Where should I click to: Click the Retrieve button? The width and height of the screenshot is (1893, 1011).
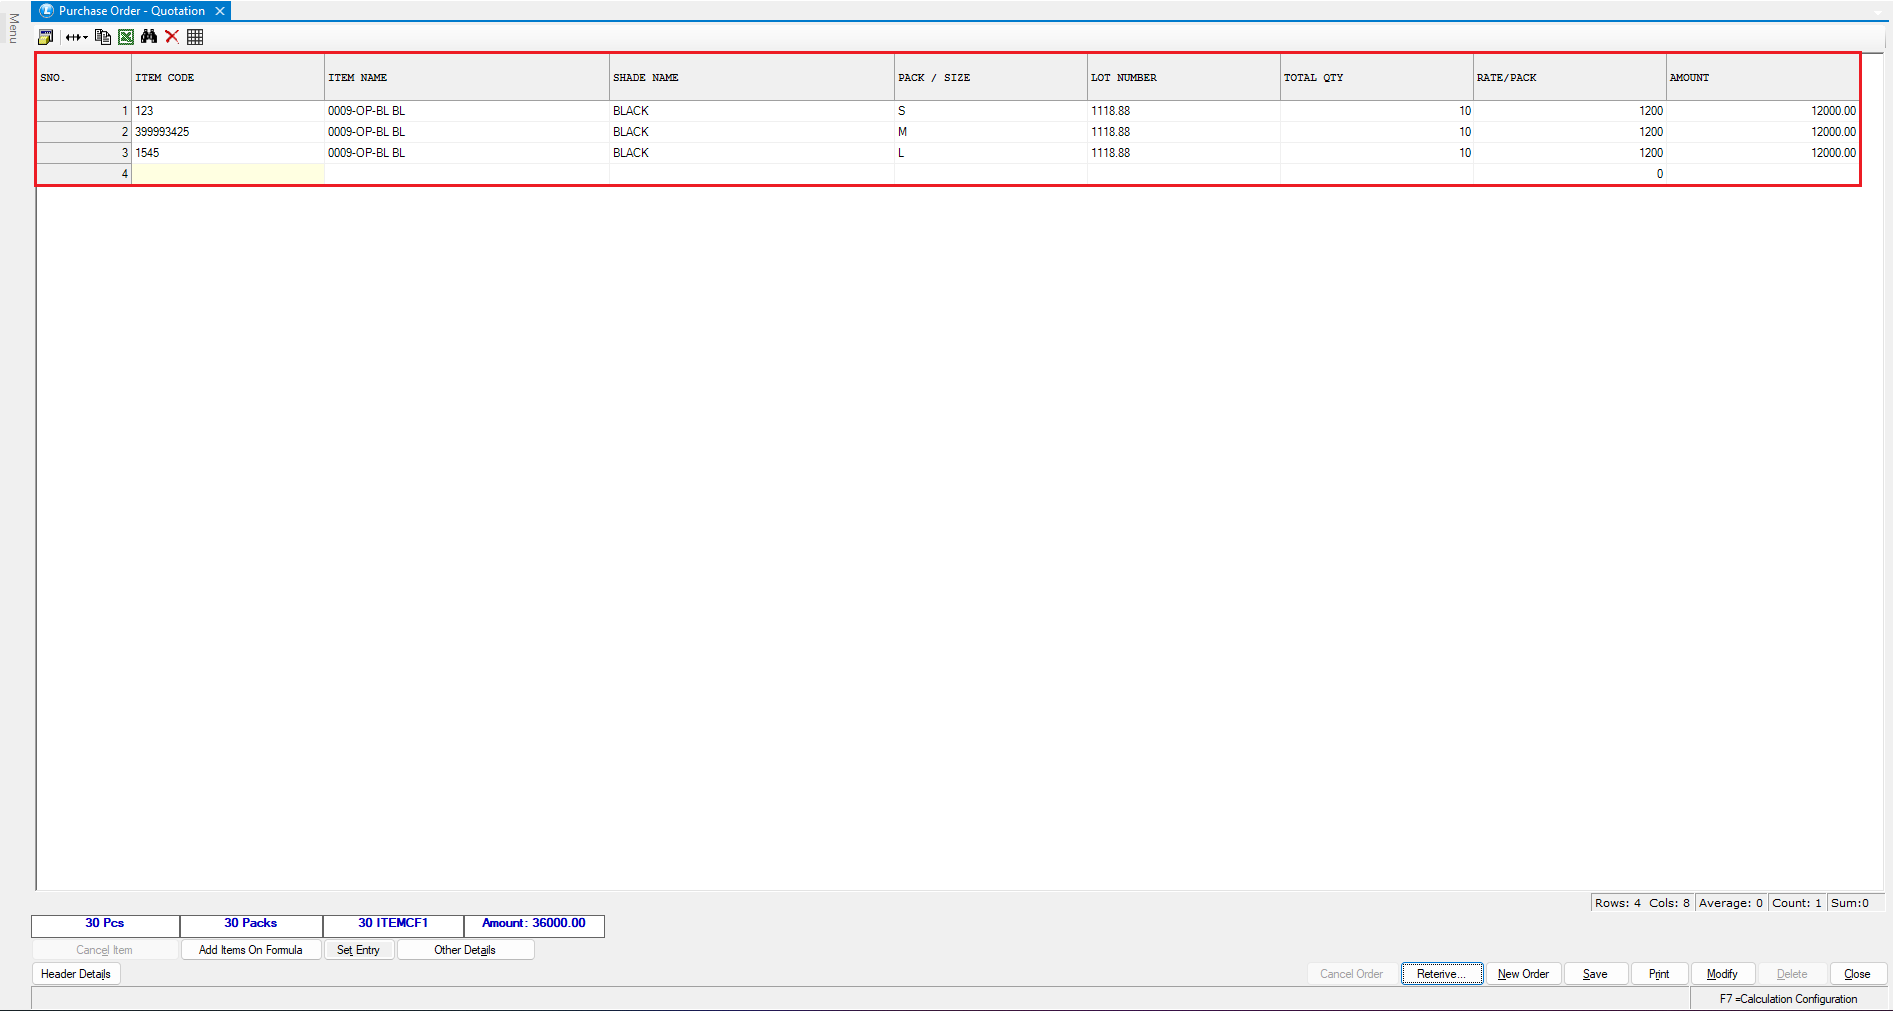(1441, 974)
